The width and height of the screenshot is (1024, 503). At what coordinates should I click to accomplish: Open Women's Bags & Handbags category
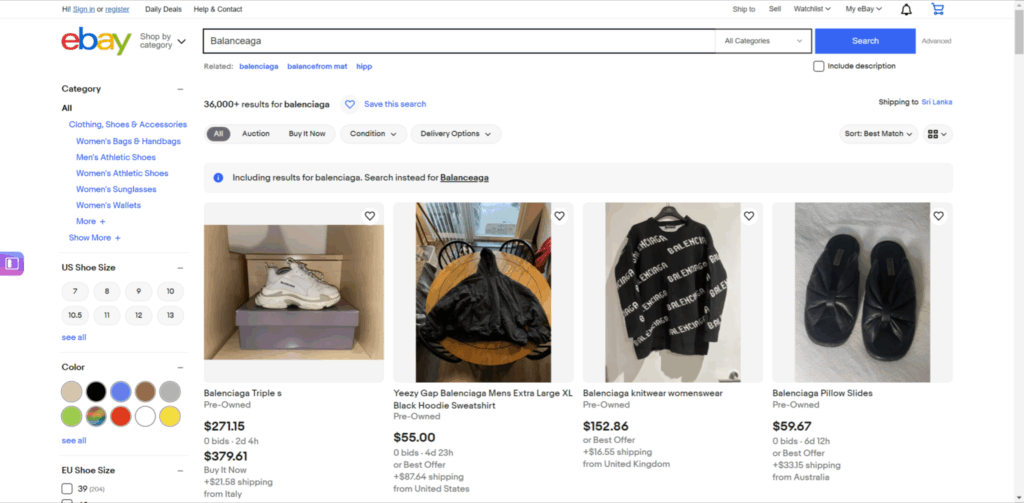(x=128, y=141)
